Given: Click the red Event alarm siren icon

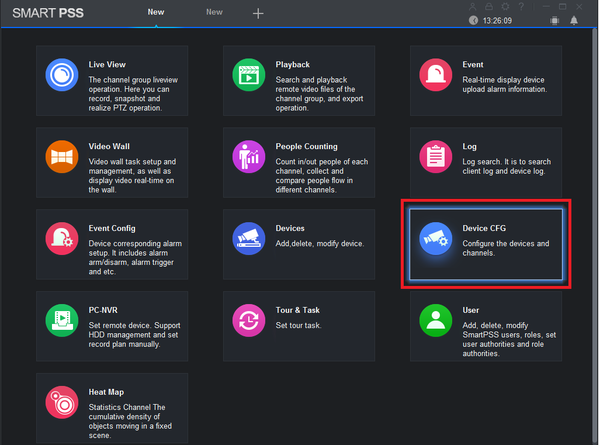Looking at the screenshot, I should tap(435, 75).
